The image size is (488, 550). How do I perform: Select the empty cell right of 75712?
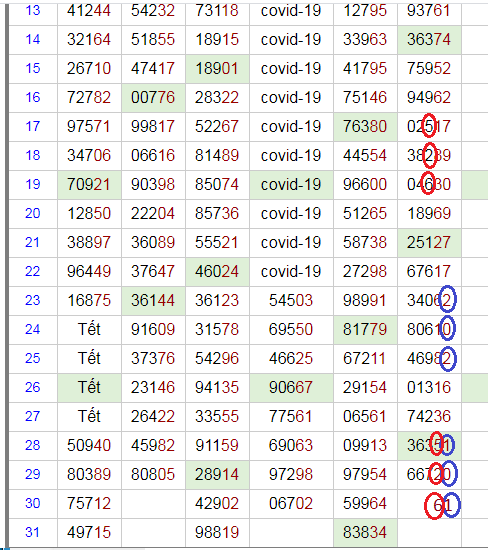(153, 504)
